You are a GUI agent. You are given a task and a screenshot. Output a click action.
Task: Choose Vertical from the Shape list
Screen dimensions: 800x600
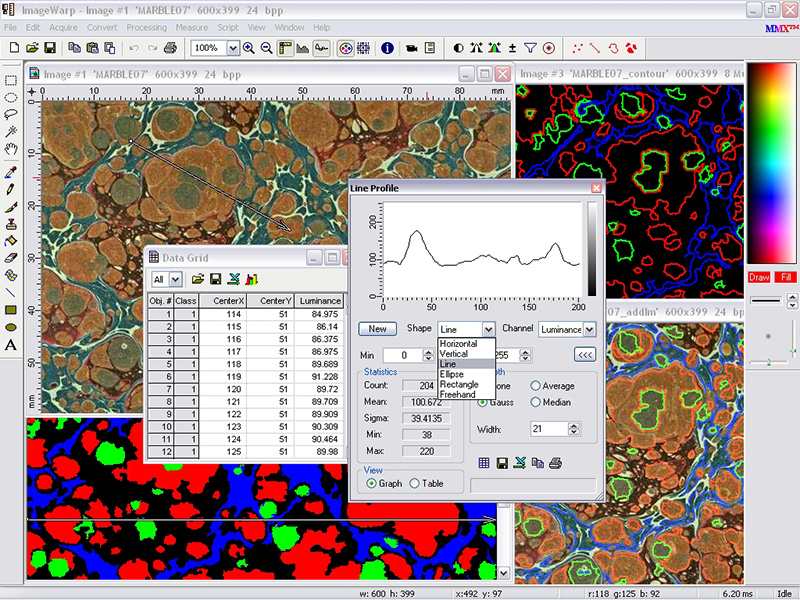click(467, 354)
